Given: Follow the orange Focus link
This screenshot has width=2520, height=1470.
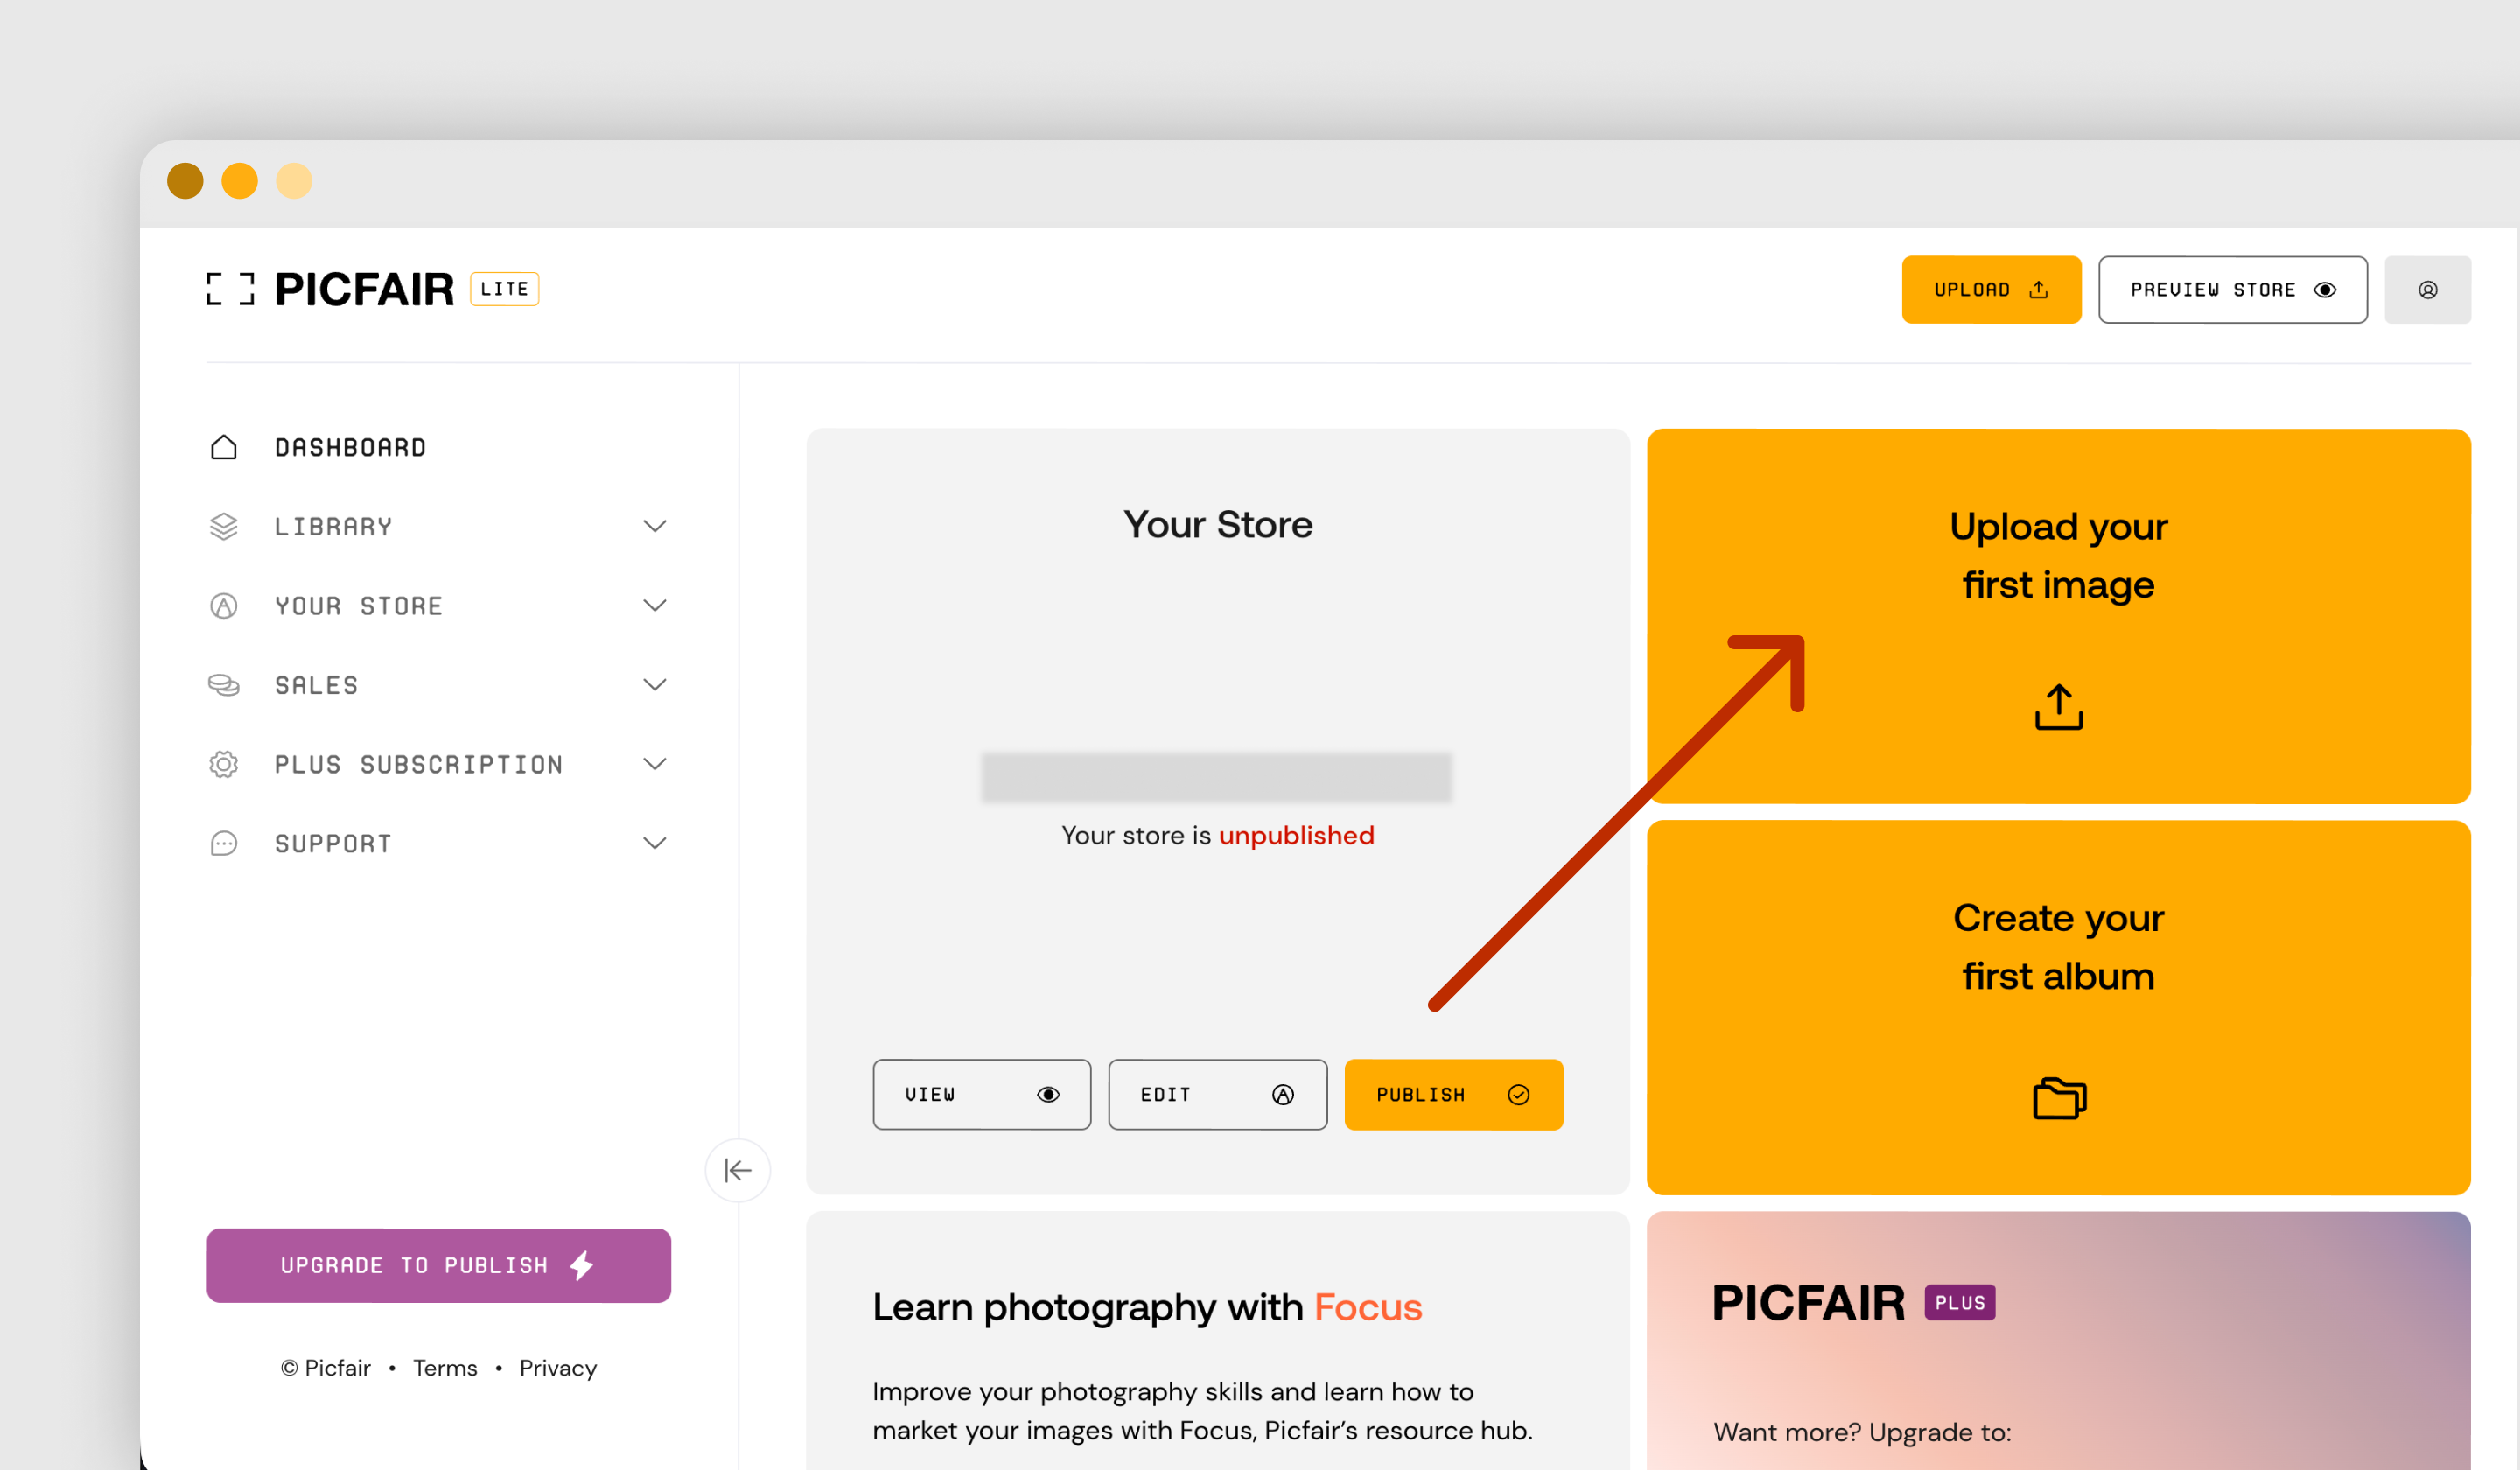Looking at the screenshot, I should [1367, 1307].
